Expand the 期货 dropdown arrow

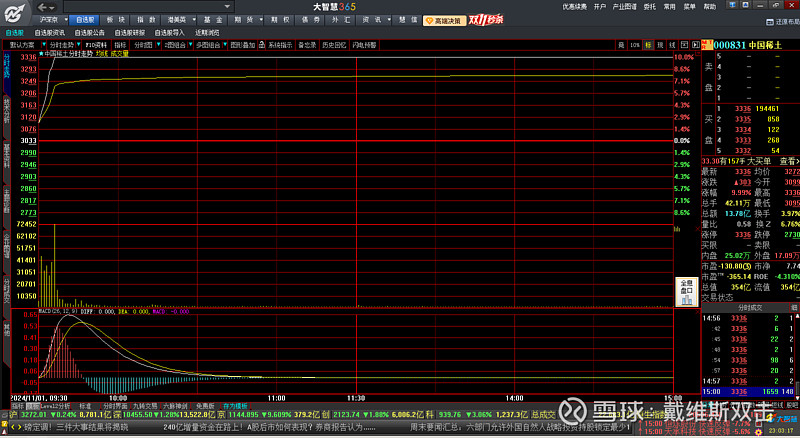[x=261, y=20]
